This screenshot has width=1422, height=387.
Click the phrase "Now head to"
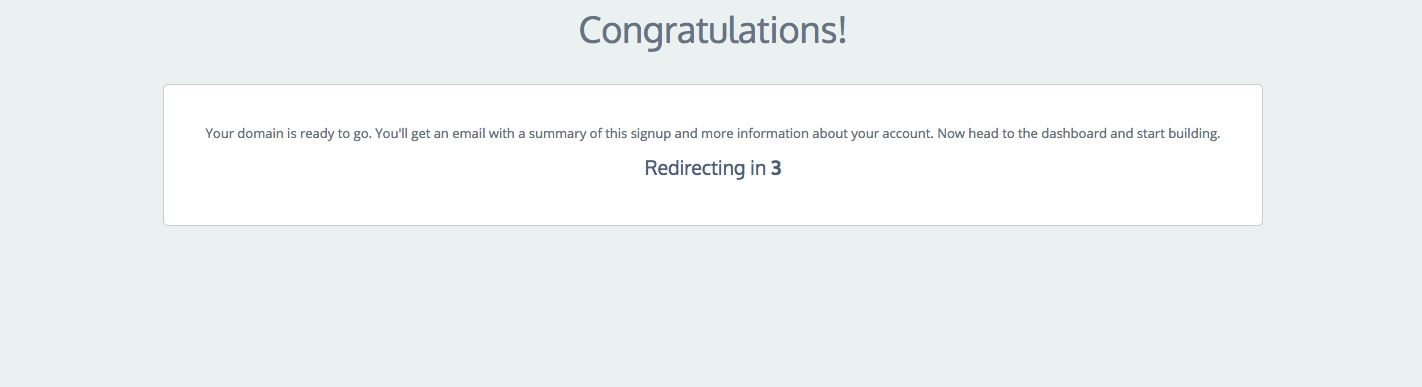pos(976,133)
